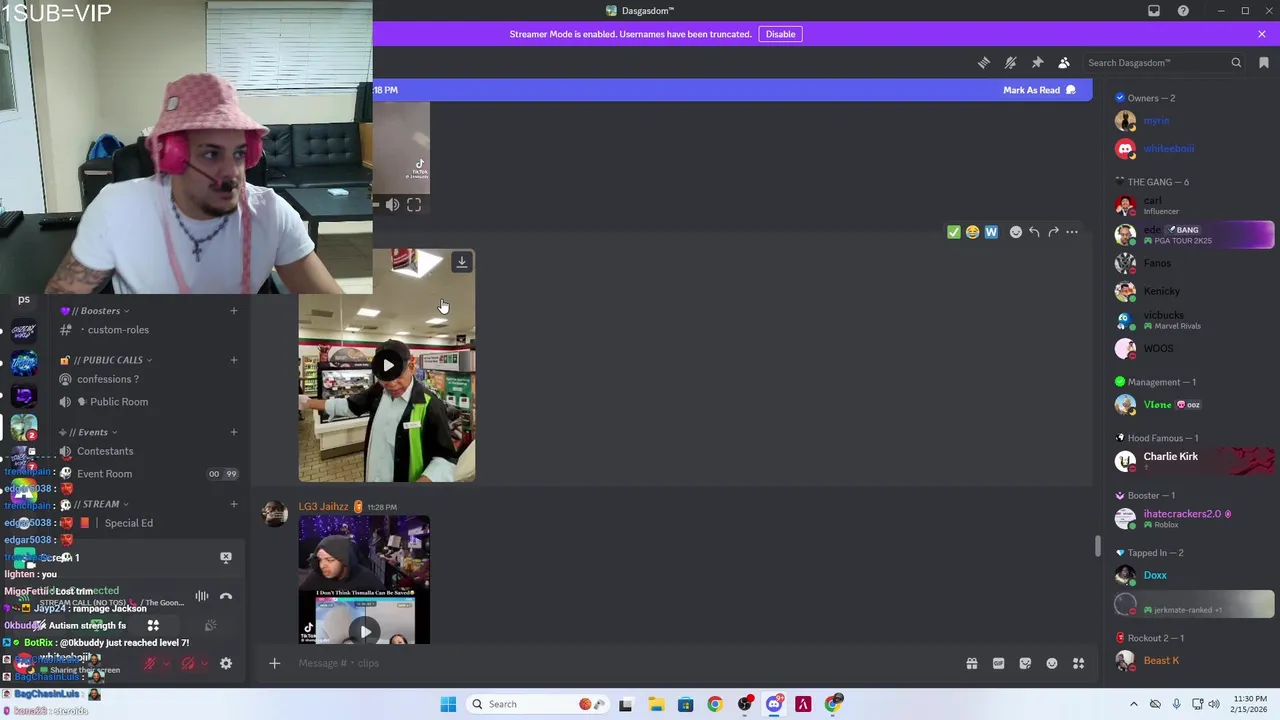Open the Special Ed channel
Image resolution: width=1280 pixels, height=720 pixels.
(148, 523)
